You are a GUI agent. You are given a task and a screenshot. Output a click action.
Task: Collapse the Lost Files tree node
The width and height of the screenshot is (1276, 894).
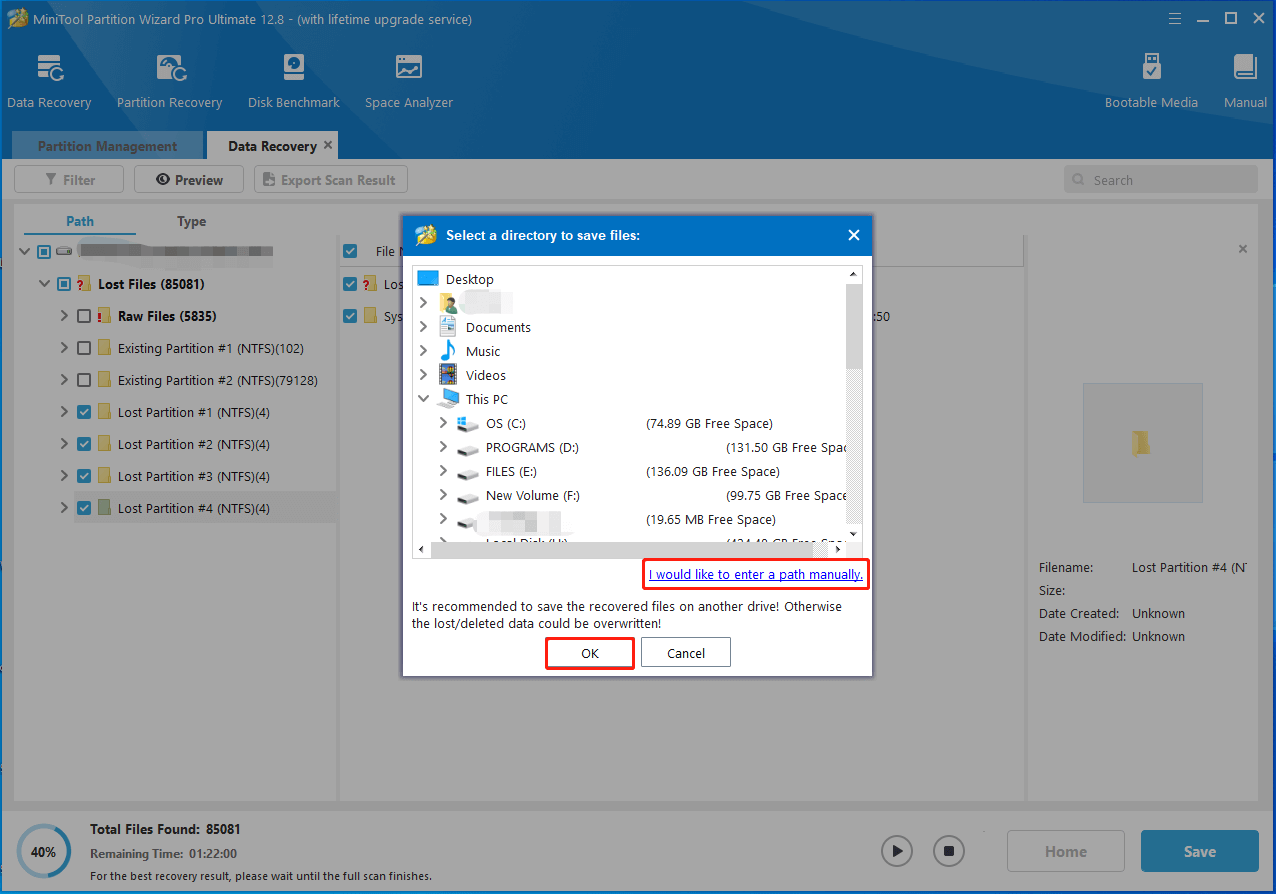click(44, 284)
